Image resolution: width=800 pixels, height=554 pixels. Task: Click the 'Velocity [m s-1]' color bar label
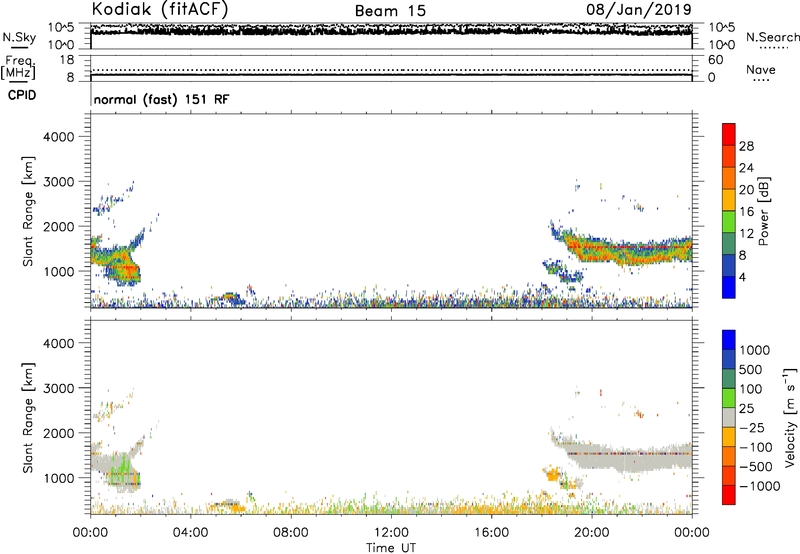click(x=790, y=417)
